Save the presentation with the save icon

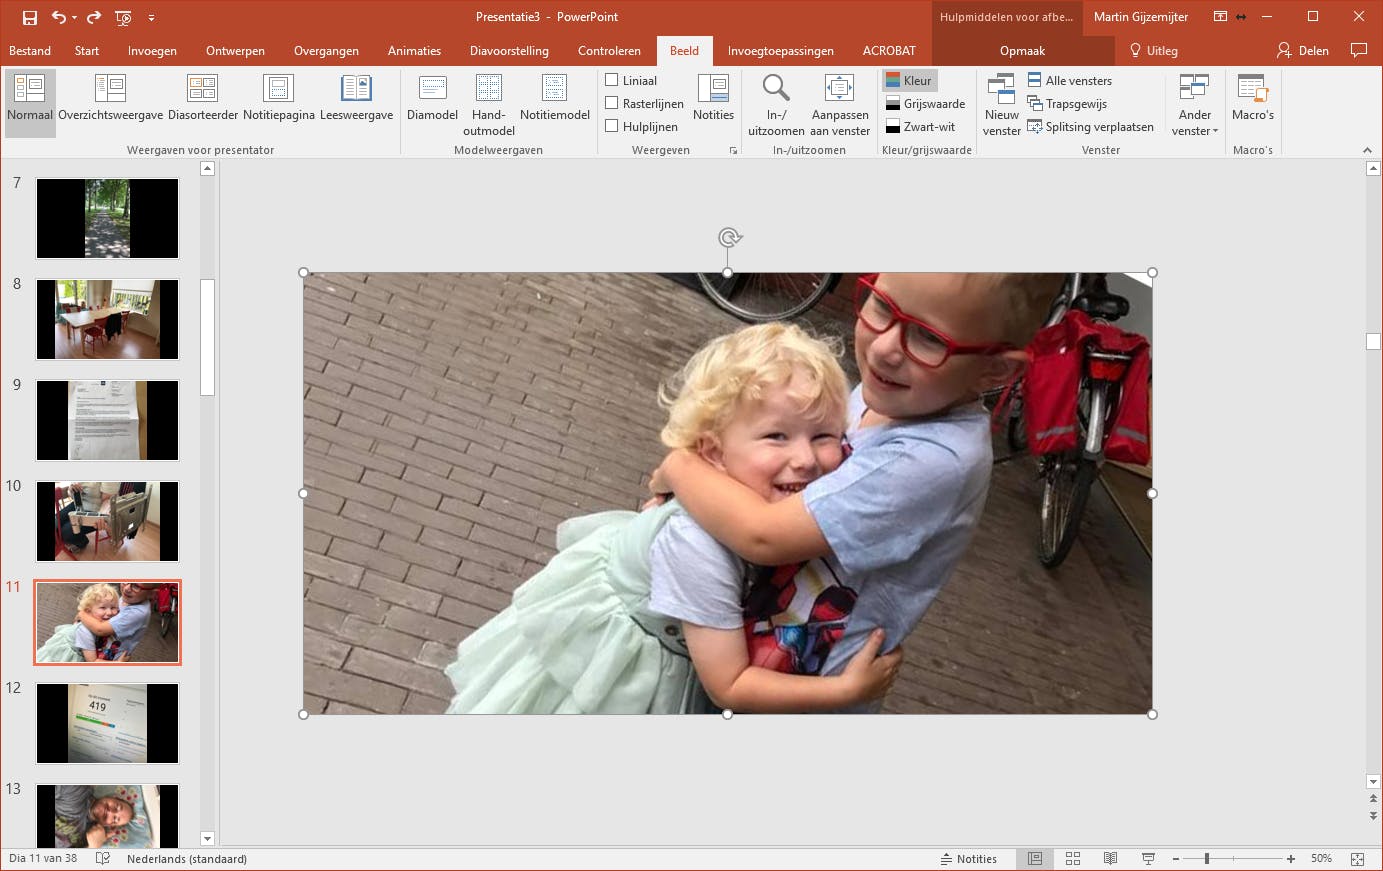[x=30, y=17]
